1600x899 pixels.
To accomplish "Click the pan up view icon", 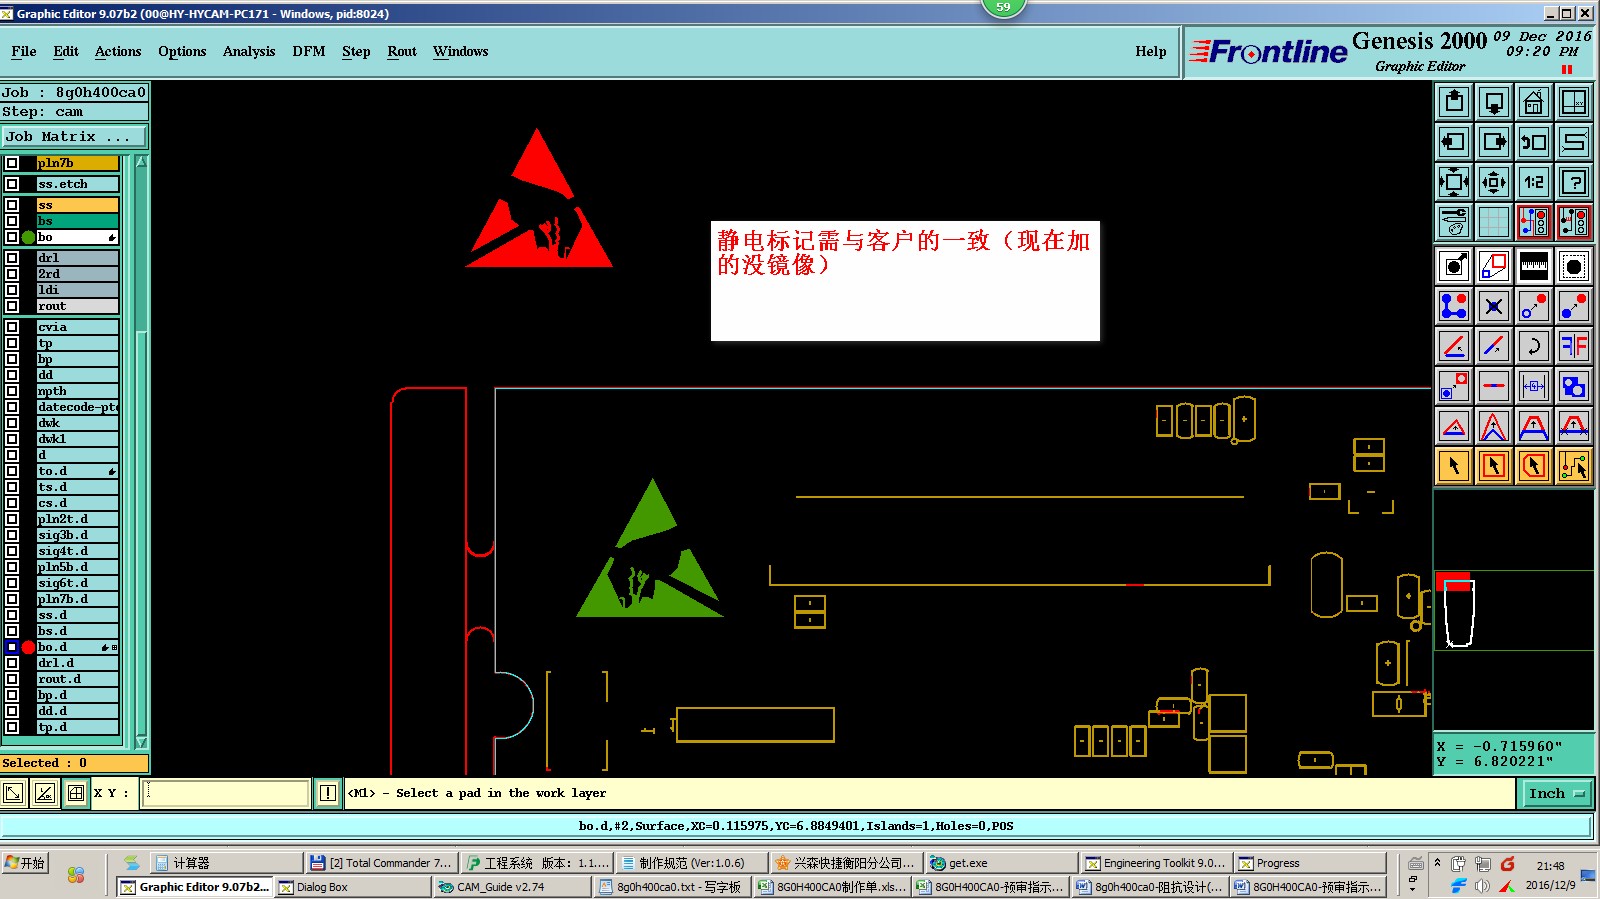I will [x=1454, y=102].
